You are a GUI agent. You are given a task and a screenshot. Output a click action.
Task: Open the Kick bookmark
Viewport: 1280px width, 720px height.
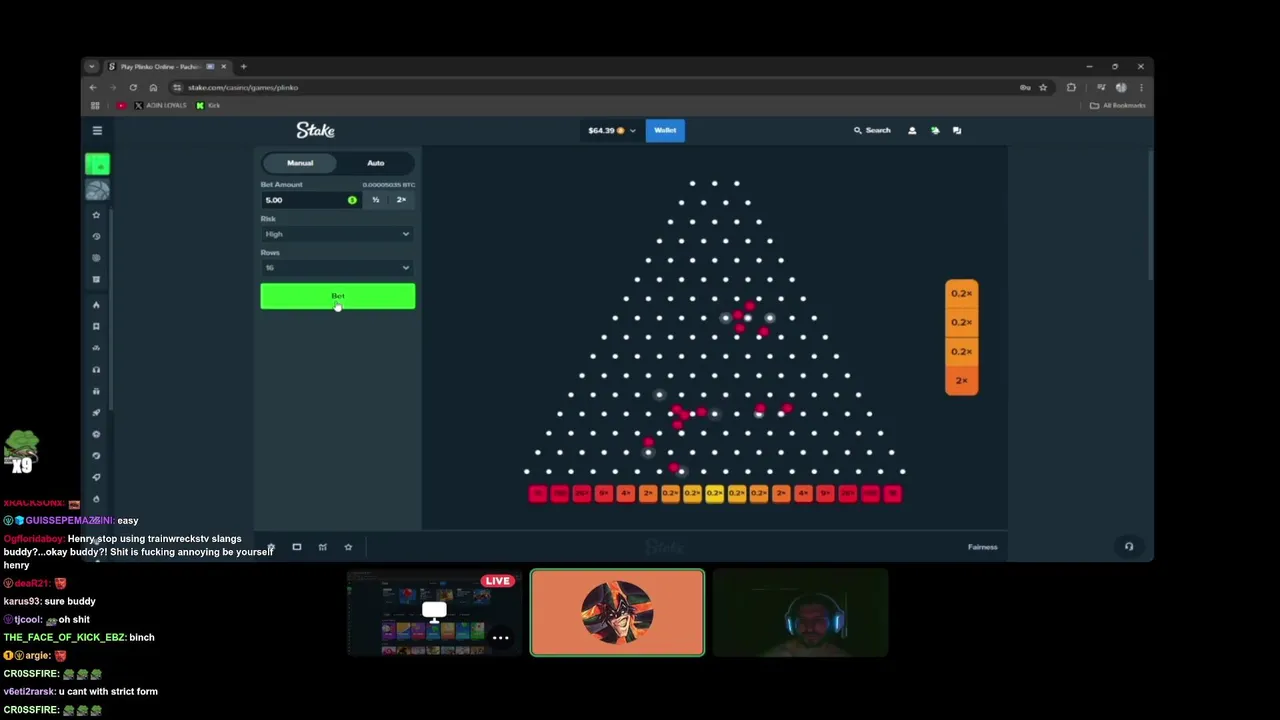208,105
